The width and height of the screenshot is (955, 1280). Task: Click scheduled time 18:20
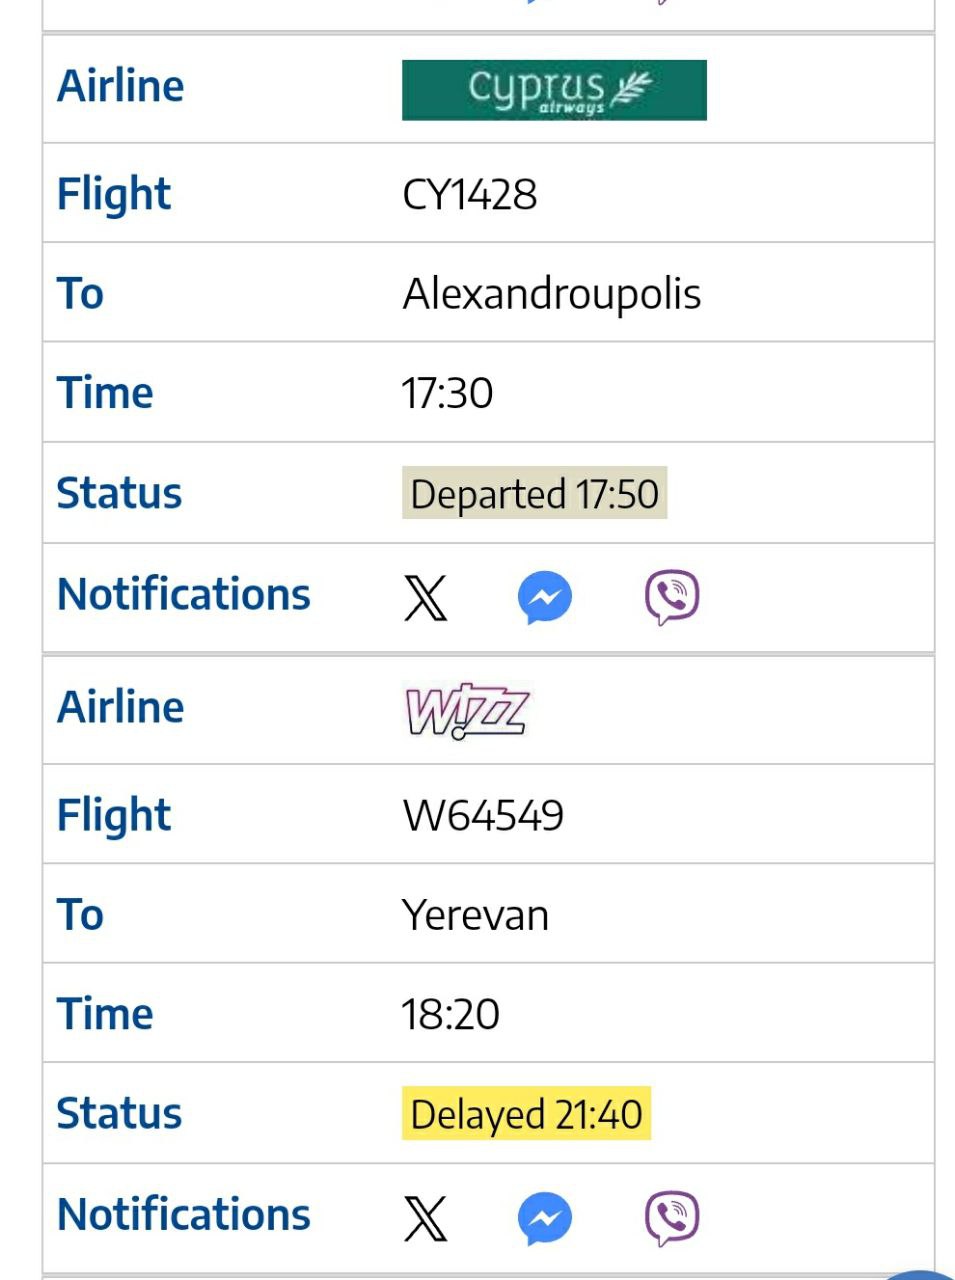tap(450, 1014)
